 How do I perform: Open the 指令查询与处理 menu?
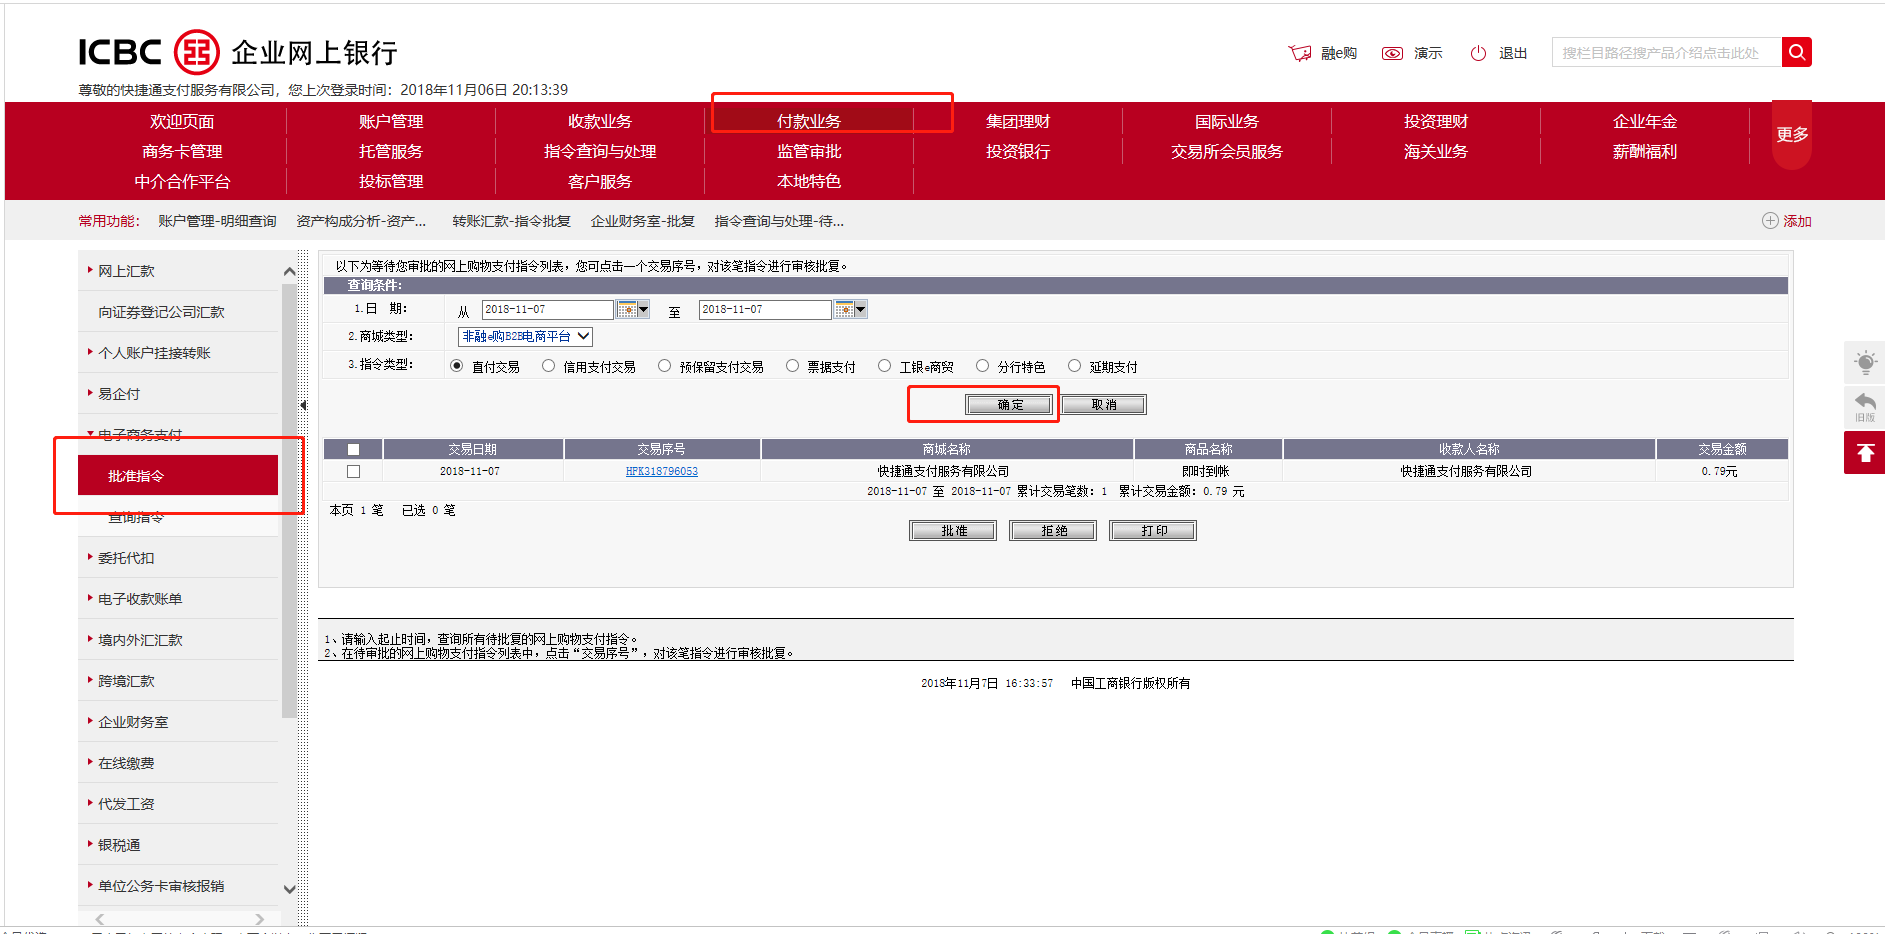[x=600, y=151]
